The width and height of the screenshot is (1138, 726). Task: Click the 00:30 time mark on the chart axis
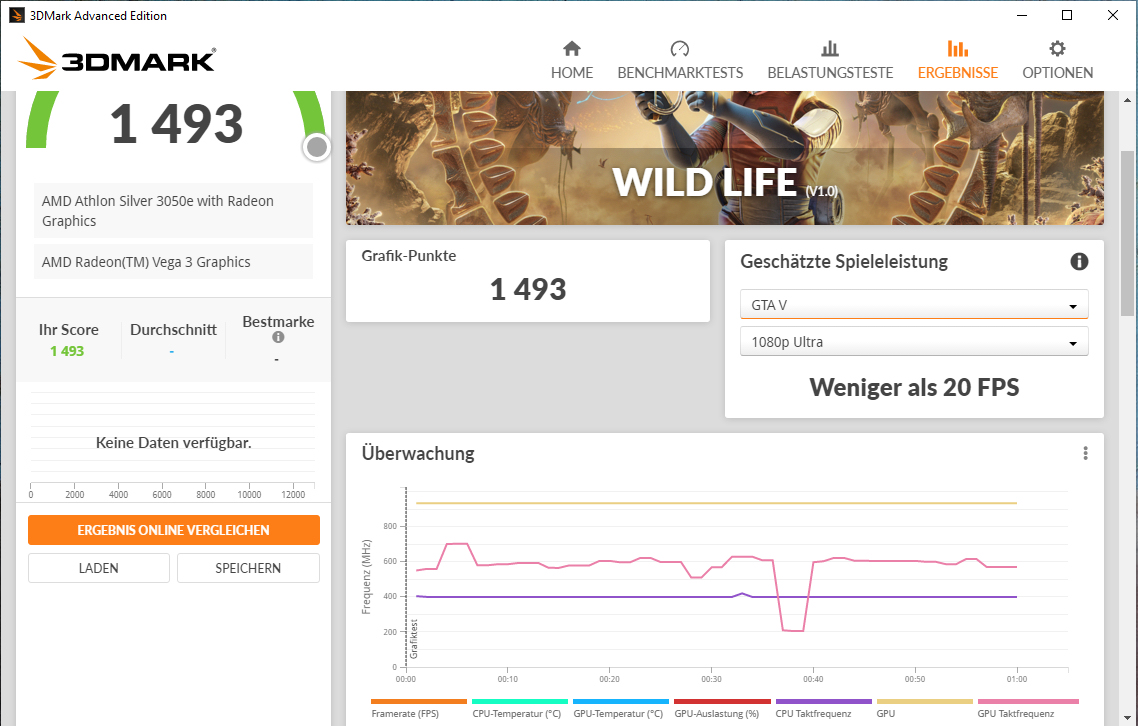click(x=711, y=680)
